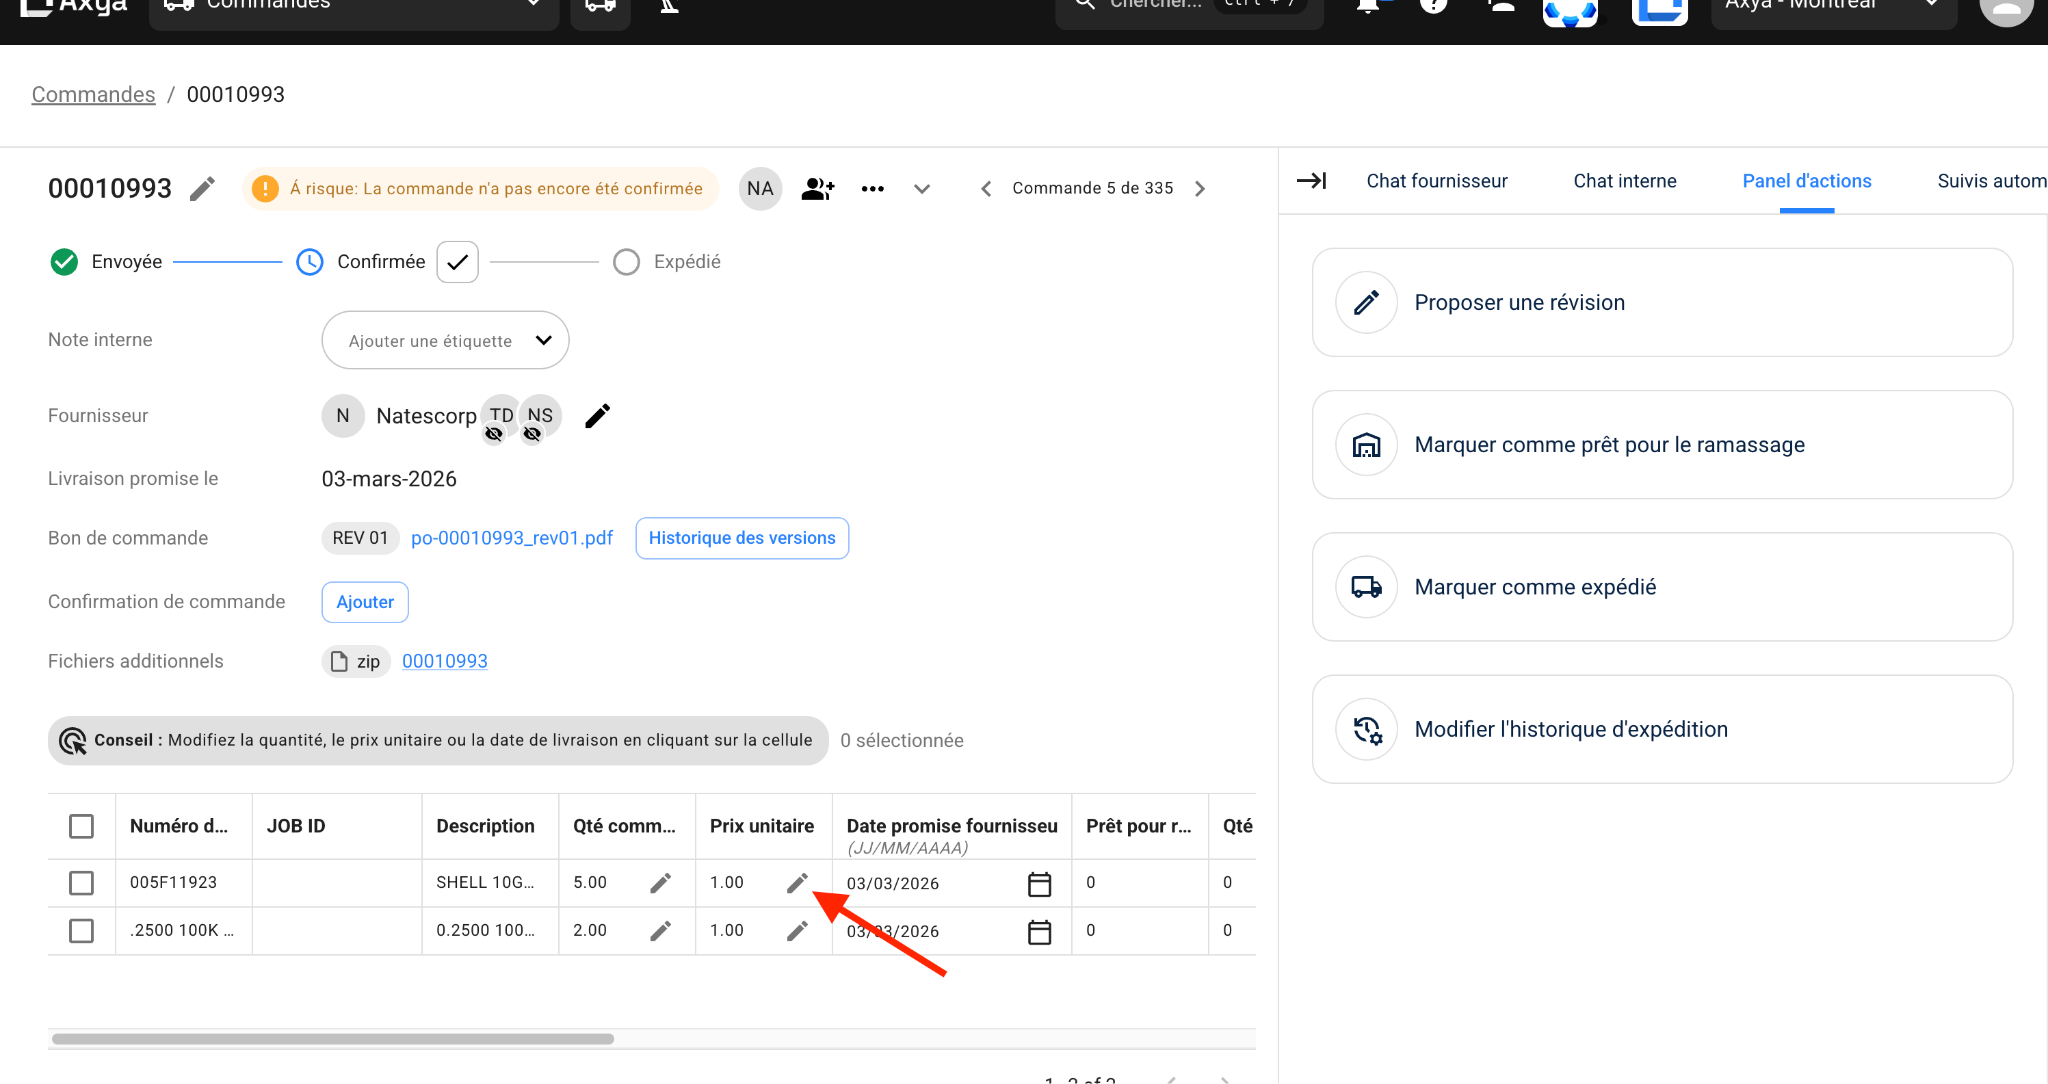Viewport: 2048px width, 1084px height.
Task: Open the Chat fournisseur tab
Action: tap(1436, 181)
